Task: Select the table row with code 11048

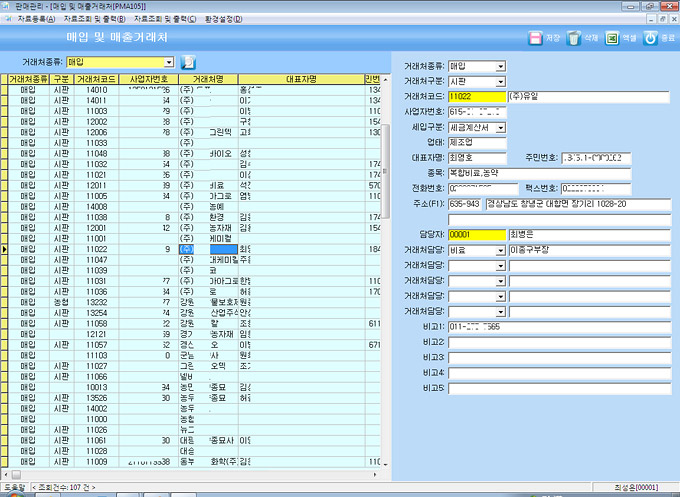Action: point(191,154)
